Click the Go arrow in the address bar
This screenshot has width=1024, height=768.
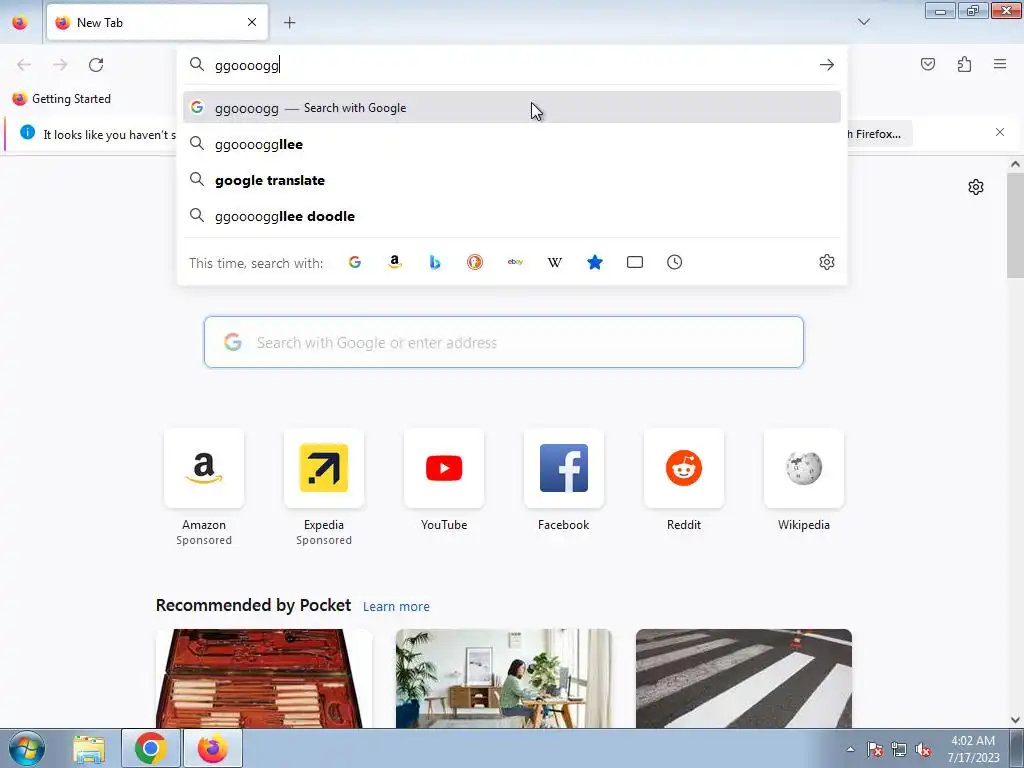[x=827, y=65]
